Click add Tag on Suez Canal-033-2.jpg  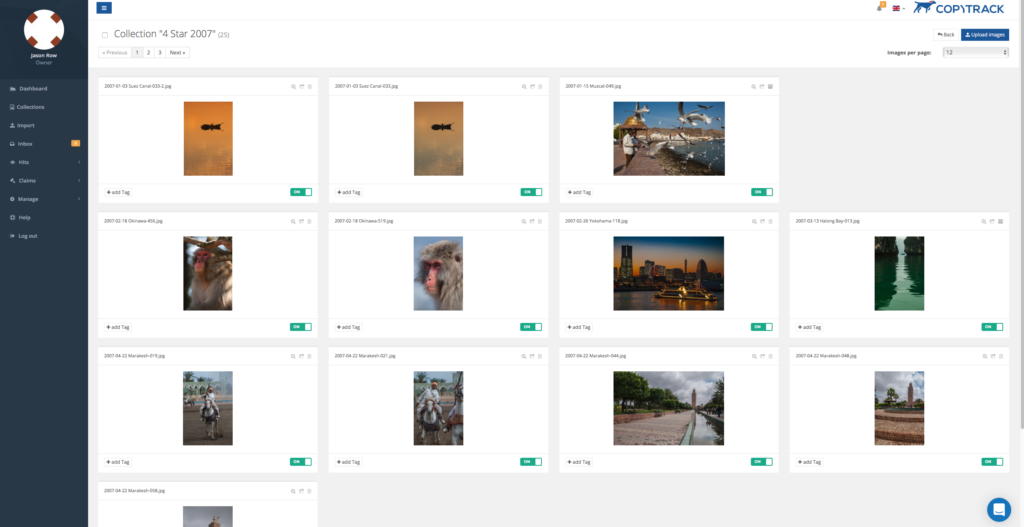coord(118,192)
